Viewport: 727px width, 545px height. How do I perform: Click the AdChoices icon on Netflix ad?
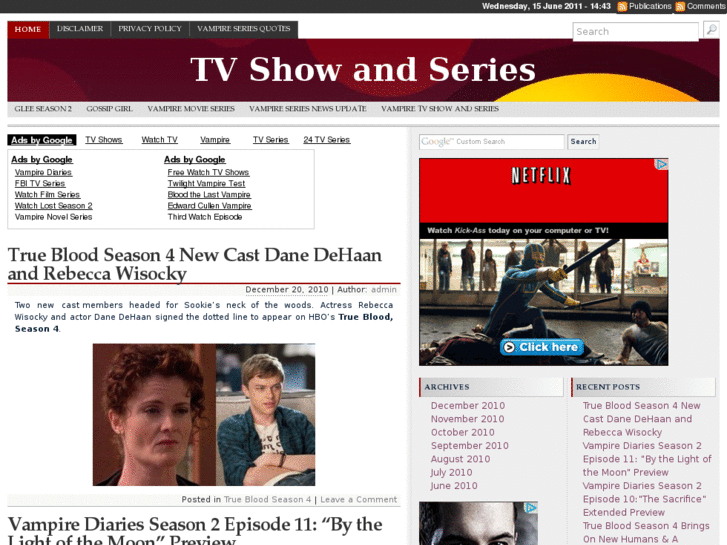click(662, 164)
